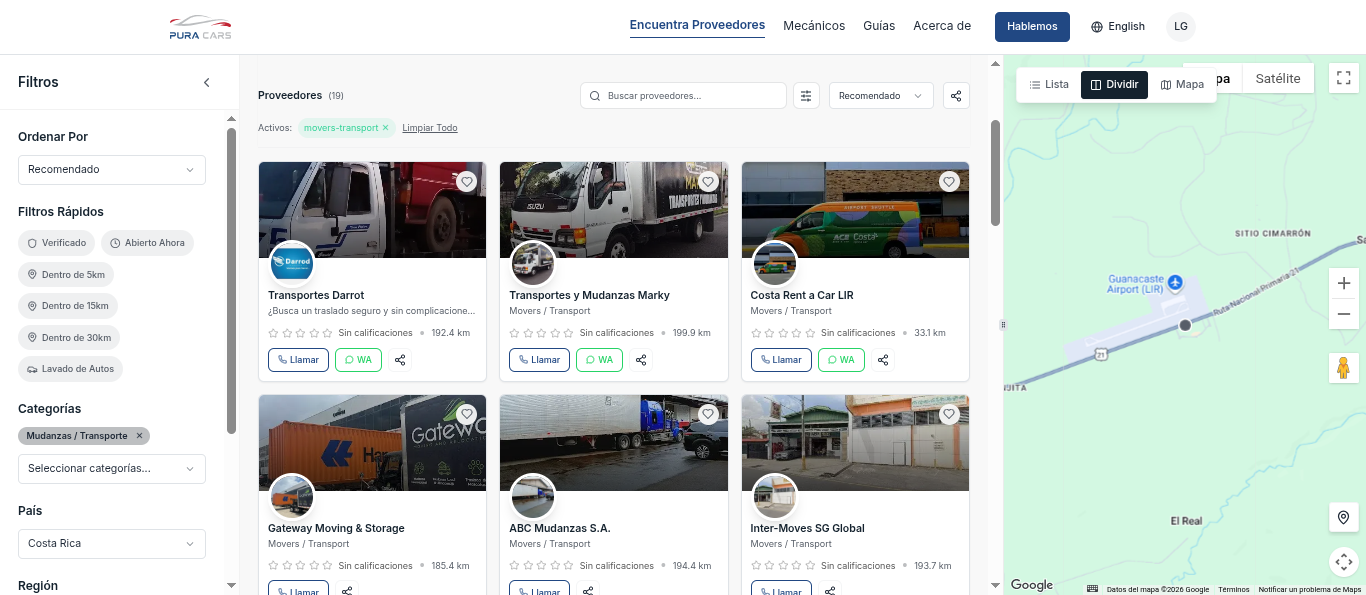WhatsApp Costa Rent a Car LIR via WA
This screenshot has width=1366, height=595.
841,360
